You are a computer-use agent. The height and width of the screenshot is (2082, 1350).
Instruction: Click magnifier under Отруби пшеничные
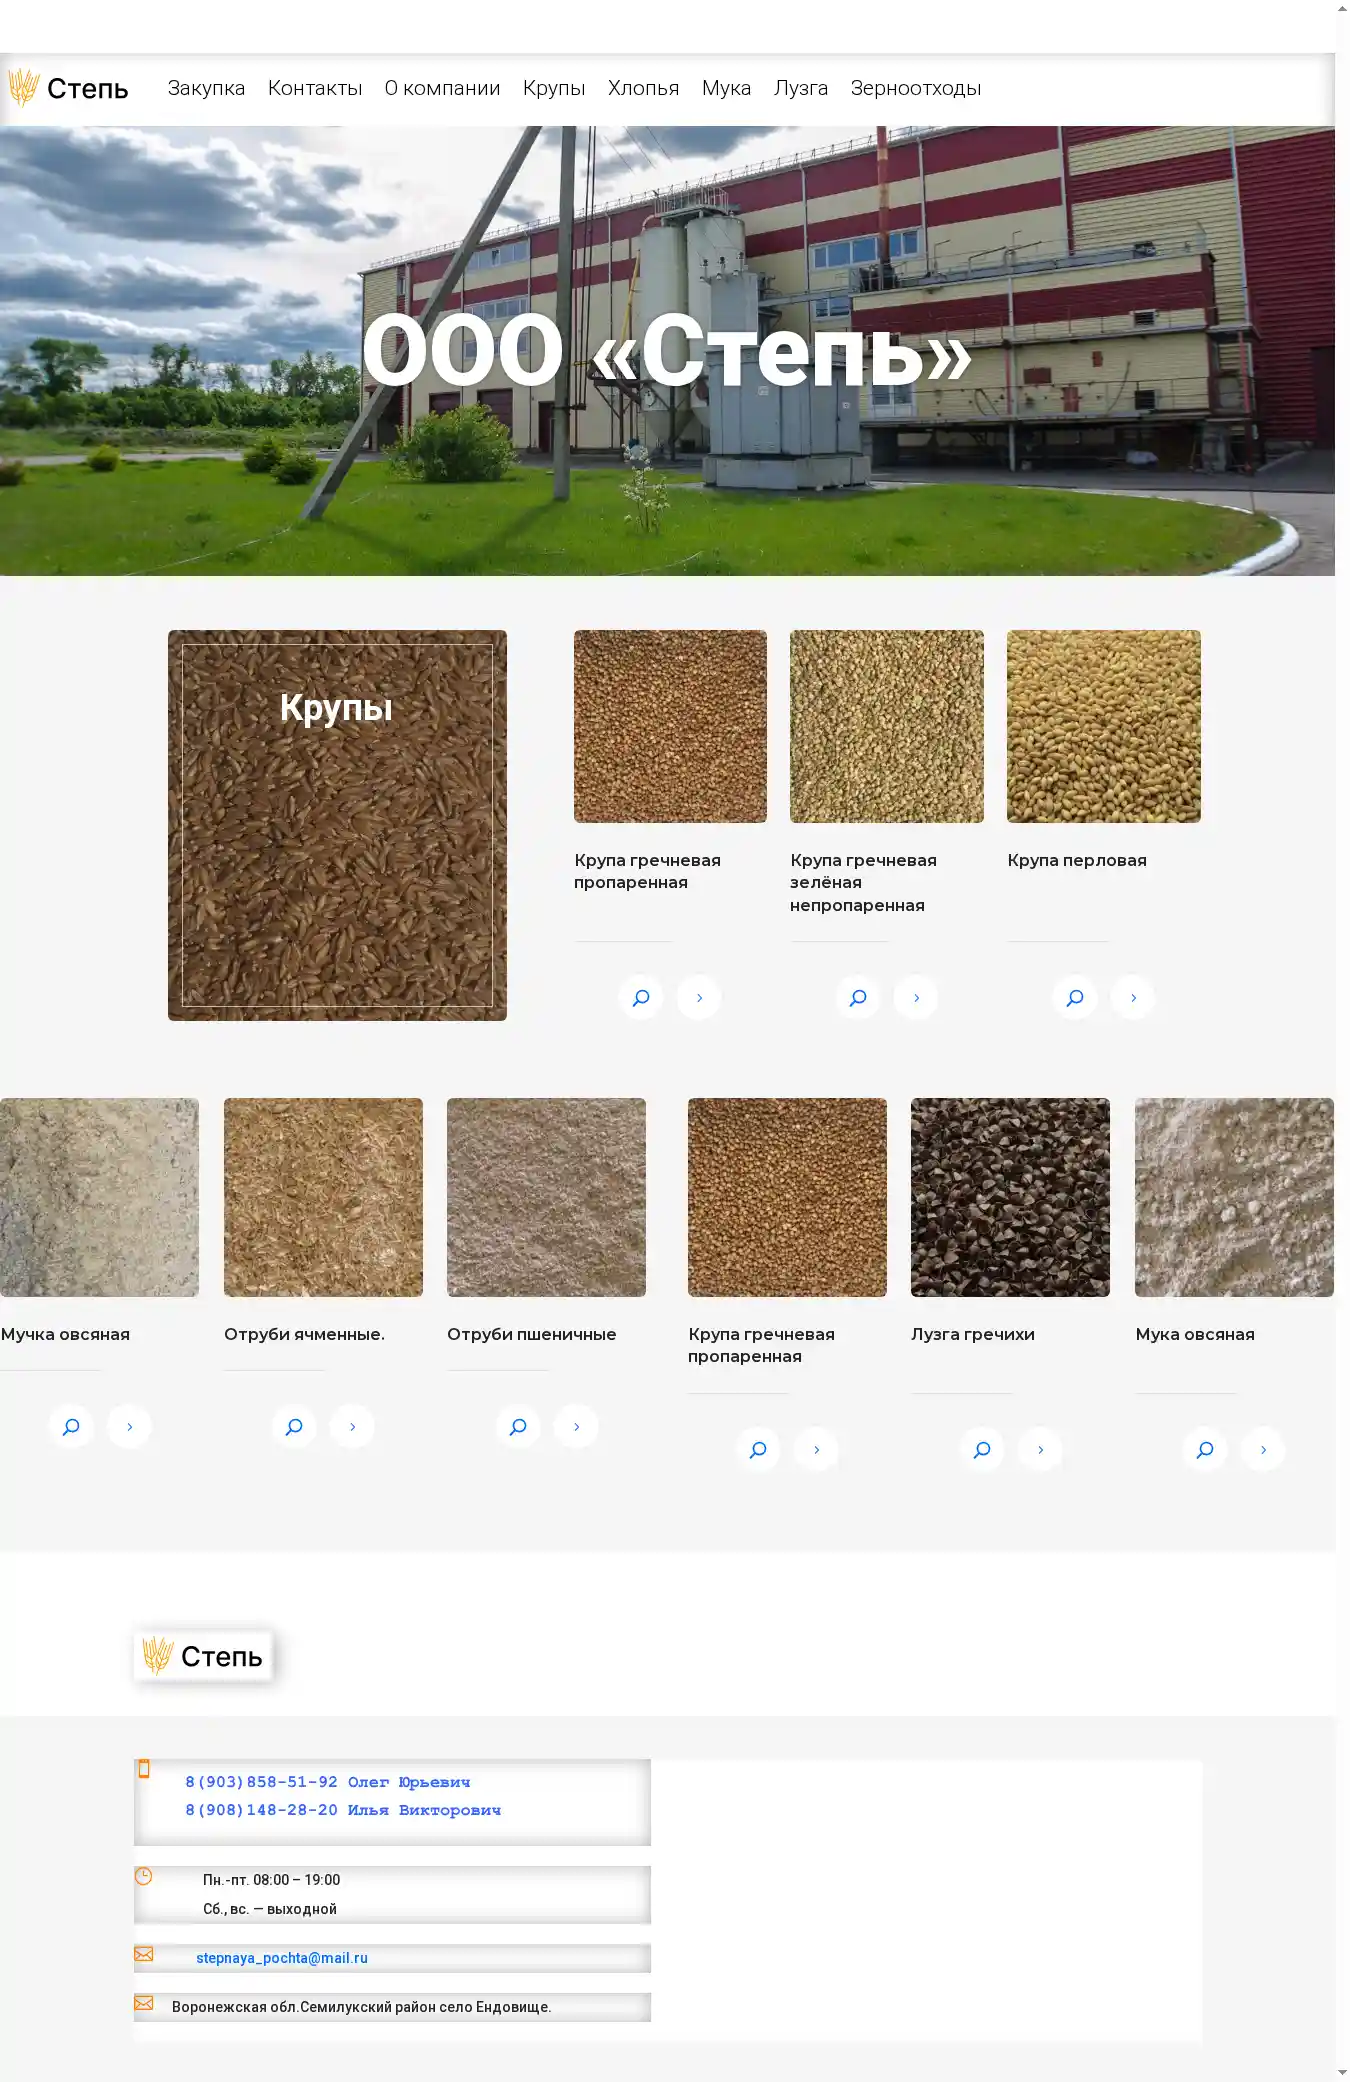pyautogui.click(x=518, y=1427)
